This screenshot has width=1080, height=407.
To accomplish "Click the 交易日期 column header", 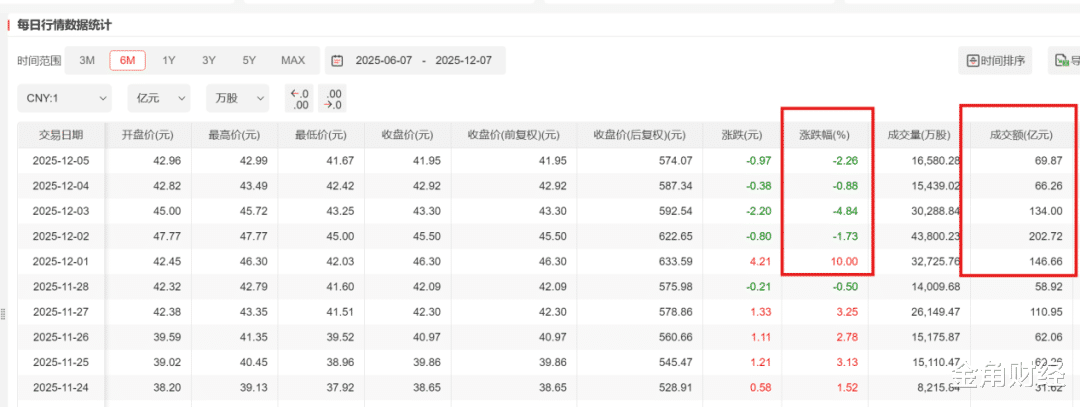I will [61, 135].
